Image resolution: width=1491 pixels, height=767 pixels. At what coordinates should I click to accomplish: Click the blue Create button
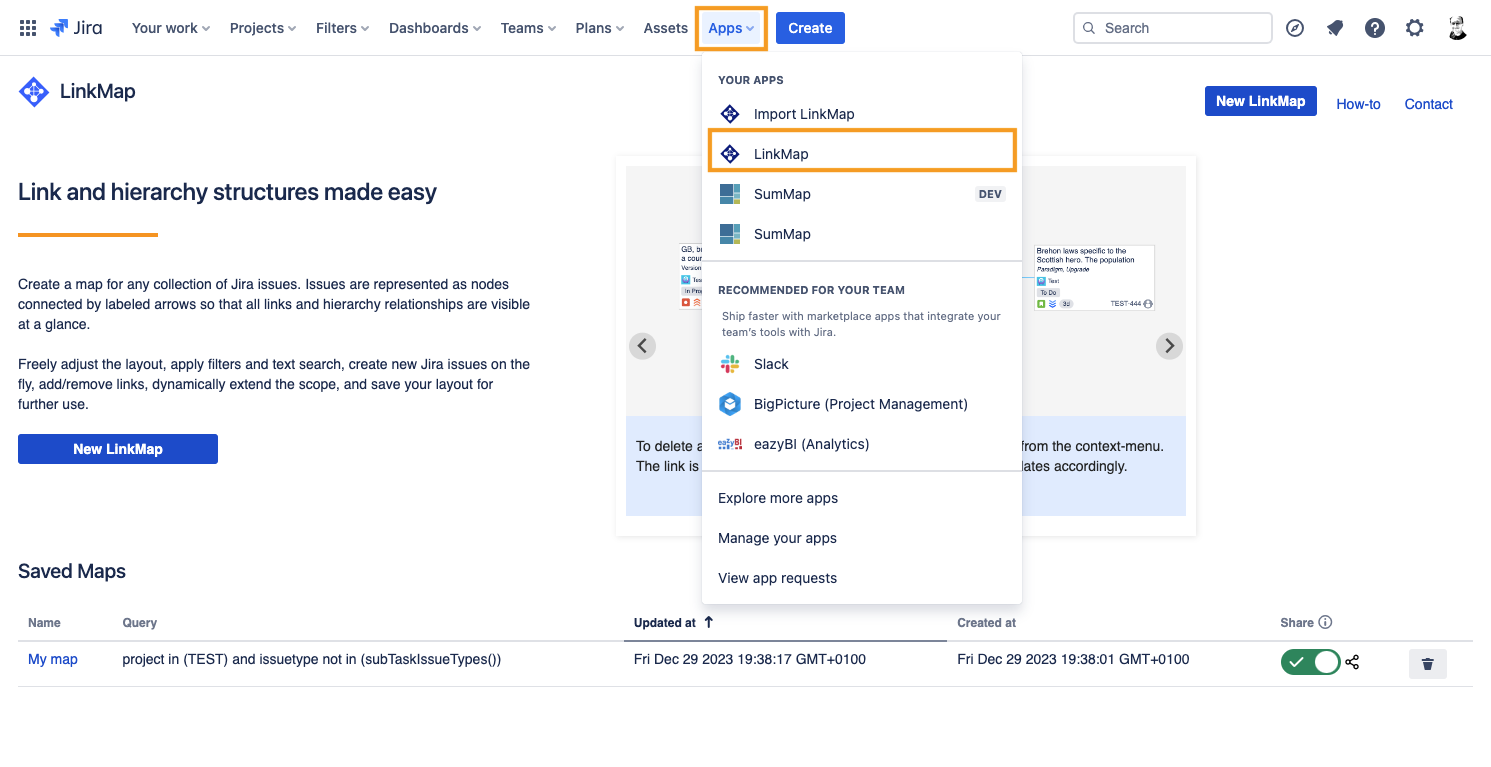[x=810, y=28]
